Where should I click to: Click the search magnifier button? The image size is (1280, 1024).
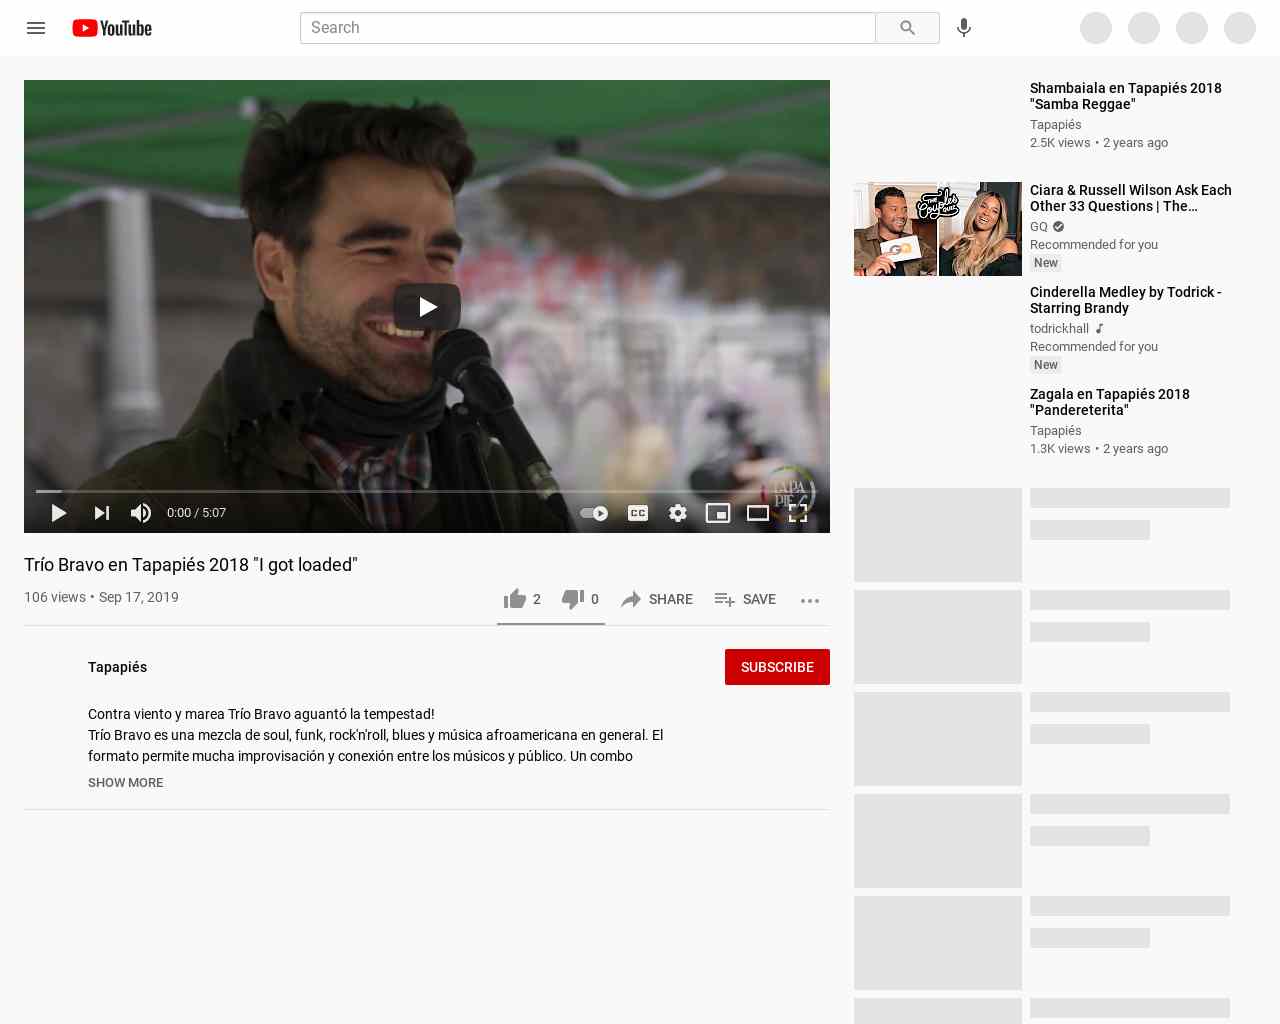(x=907, y=28)
